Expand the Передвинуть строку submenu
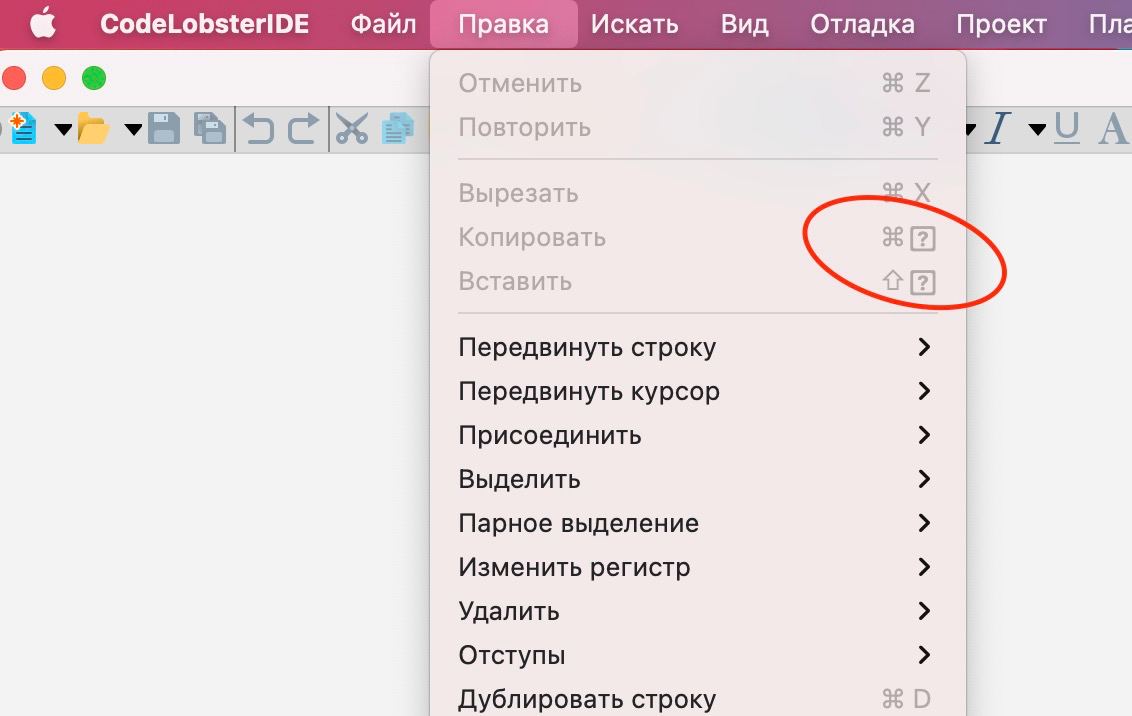This screenshot has width=1132, height=716. pos(697,347)
